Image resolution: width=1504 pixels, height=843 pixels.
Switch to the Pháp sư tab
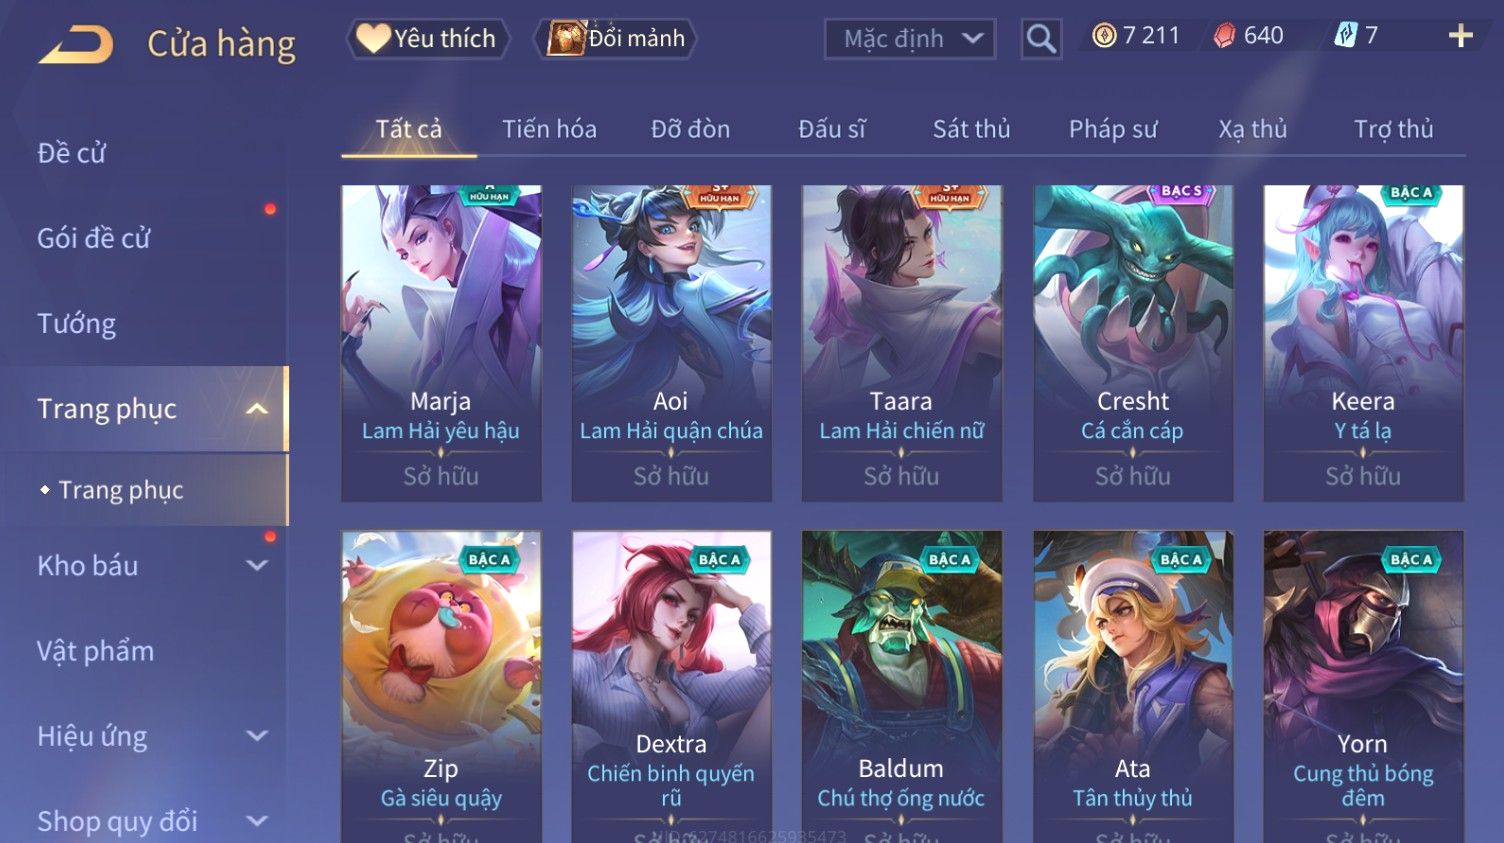(x=1112, y=129)
